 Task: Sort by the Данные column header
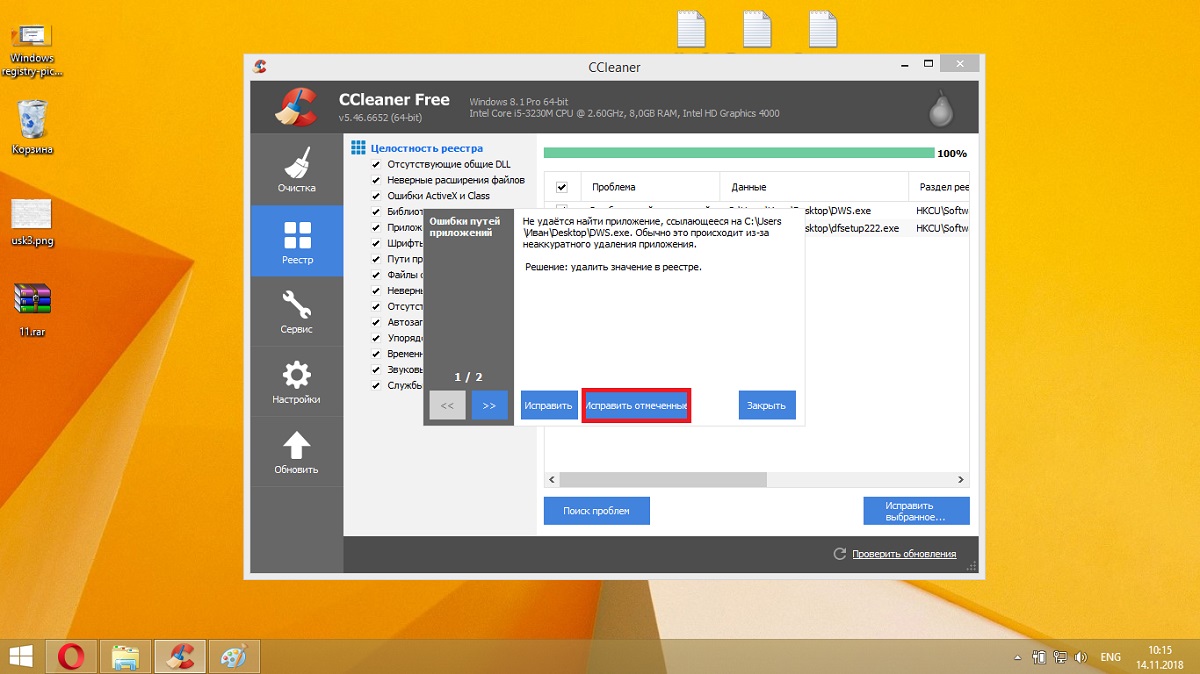(x=813, y=187)
